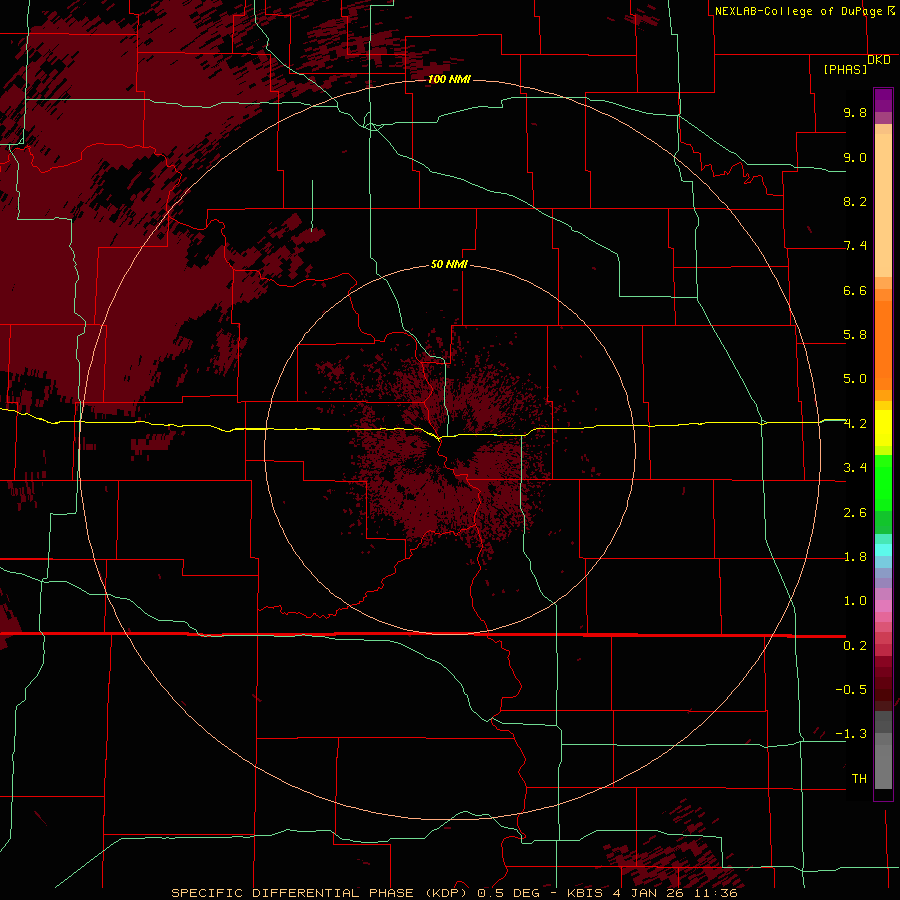Image resolution: width=900 pixels, height=900 pixels.
Task: Click the 6.6 value on the scale
Action: click(855, 290)
